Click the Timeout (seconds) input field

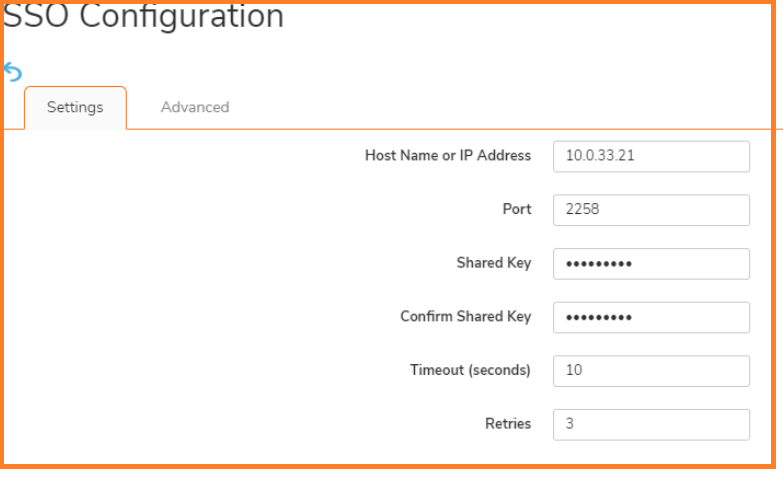(651, 371)
